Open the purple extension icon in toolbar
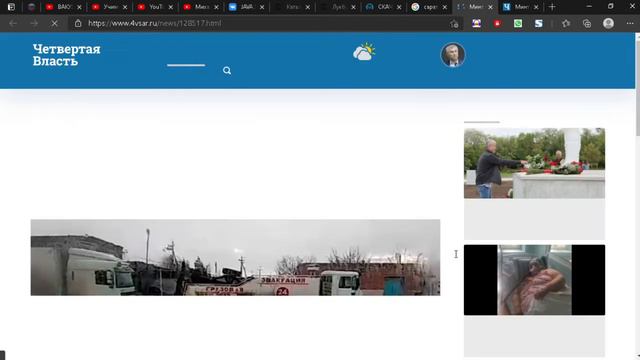 click(x=476, y=24)
